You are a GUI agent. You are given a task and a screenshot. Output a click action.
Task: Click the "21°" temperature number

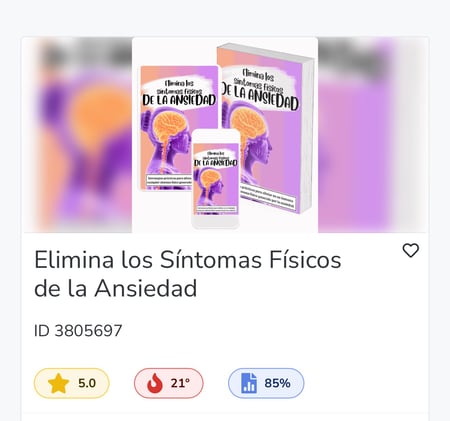pyautogui.click(x=180, y=383)
